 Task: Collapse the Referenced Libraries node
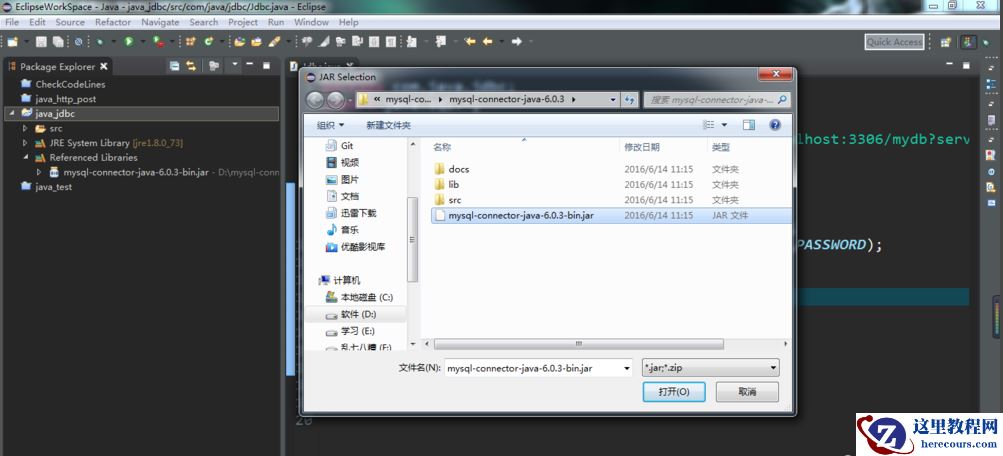point(25,157)
